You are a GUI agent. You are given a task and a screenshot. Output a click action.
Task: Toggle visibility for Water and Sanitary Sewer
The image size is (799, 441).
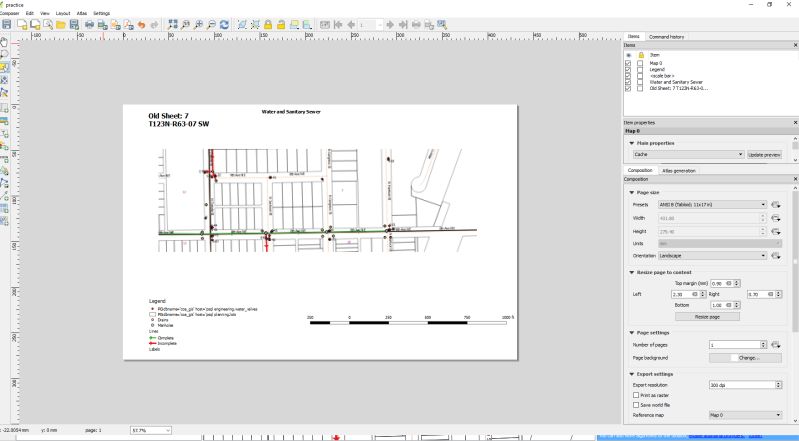point(628,82)
